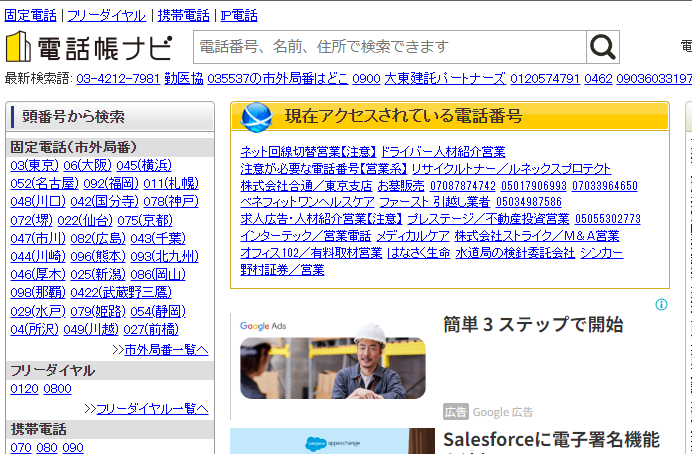Select area code 054(静岡)

point(158,311)
